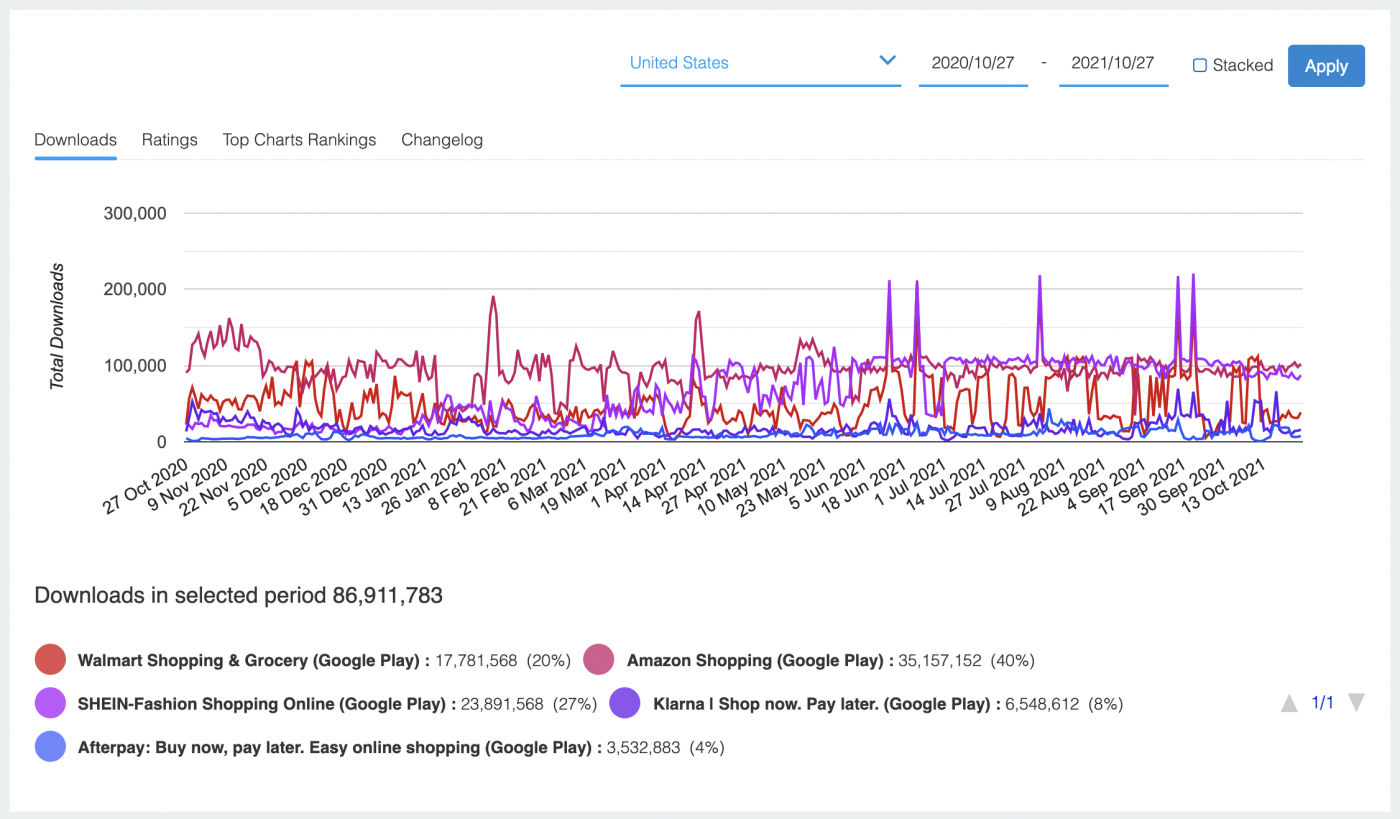Click the Afterpay legend label text

340,747
